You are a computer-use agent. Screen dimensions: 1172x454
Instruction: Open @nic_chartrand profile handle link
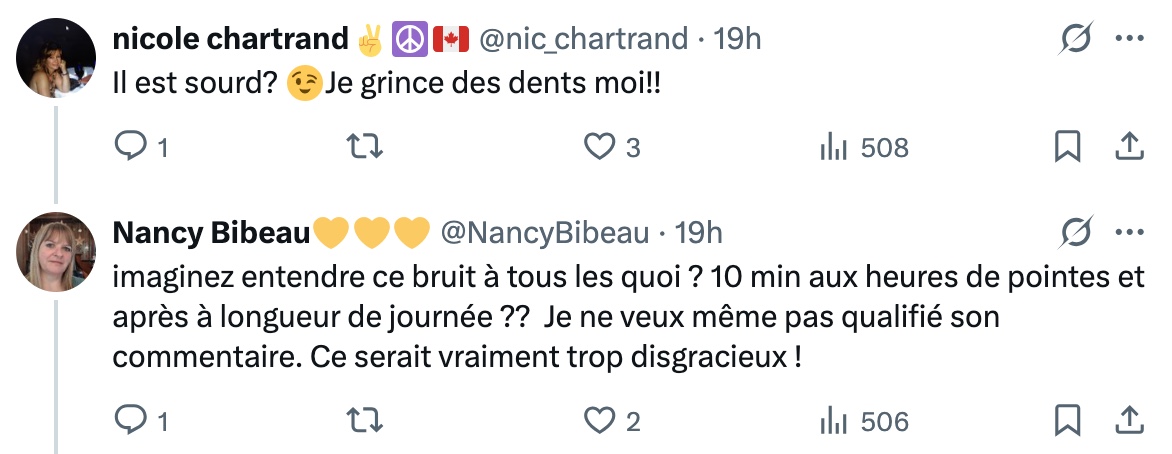(x=584, y=39)
